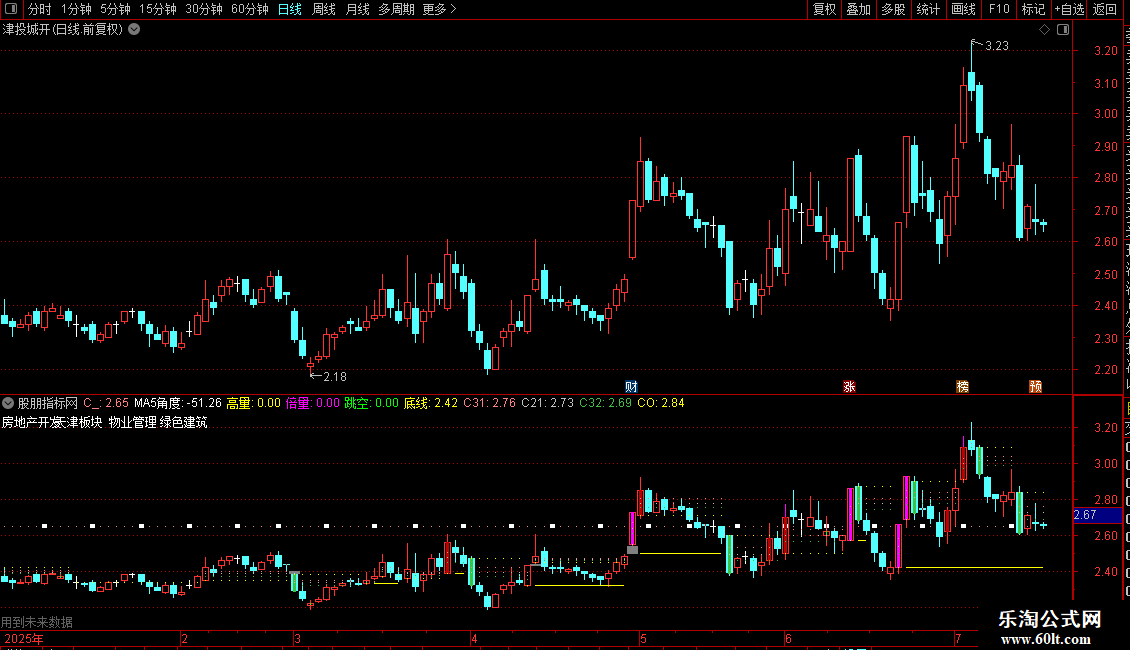
Task: Click the red 涨 event marker
Action: 849,387
